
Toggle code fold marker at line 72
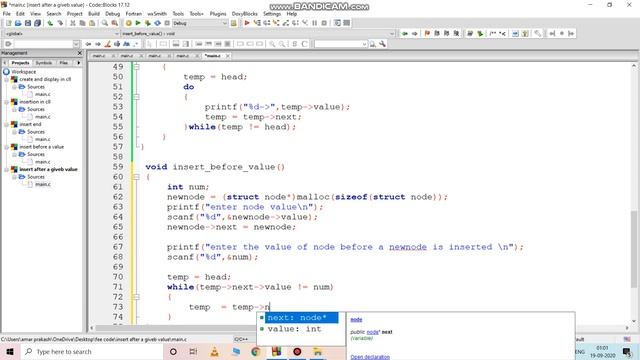136,297
